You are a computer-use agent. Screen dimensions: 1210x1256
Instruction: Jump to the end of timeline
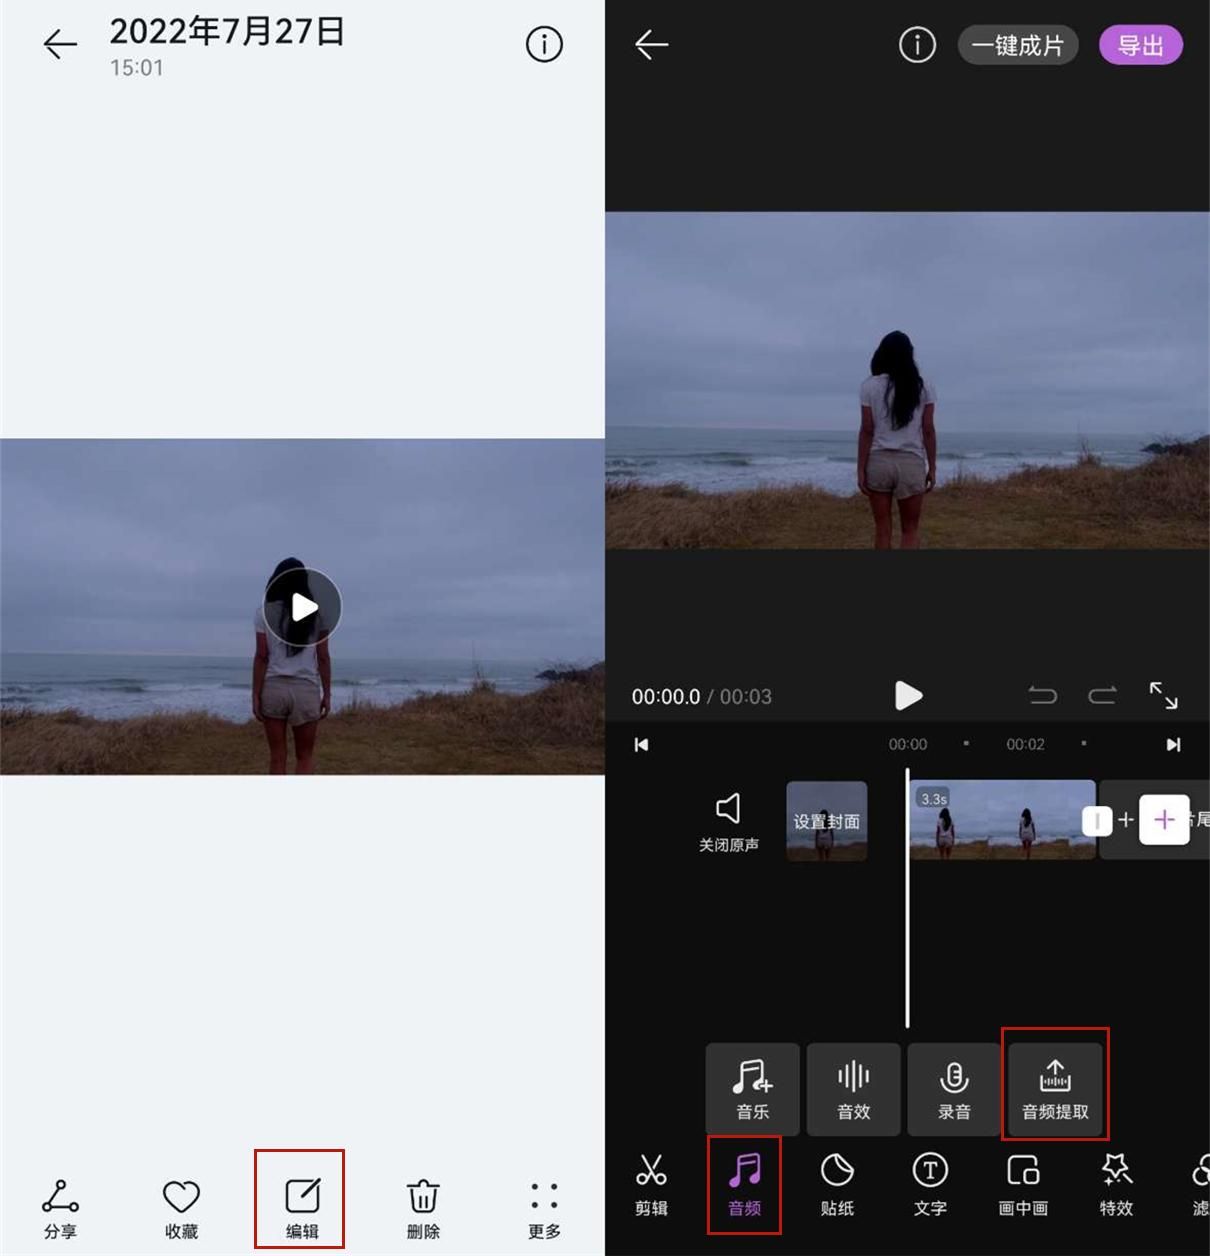(1173, 745)
